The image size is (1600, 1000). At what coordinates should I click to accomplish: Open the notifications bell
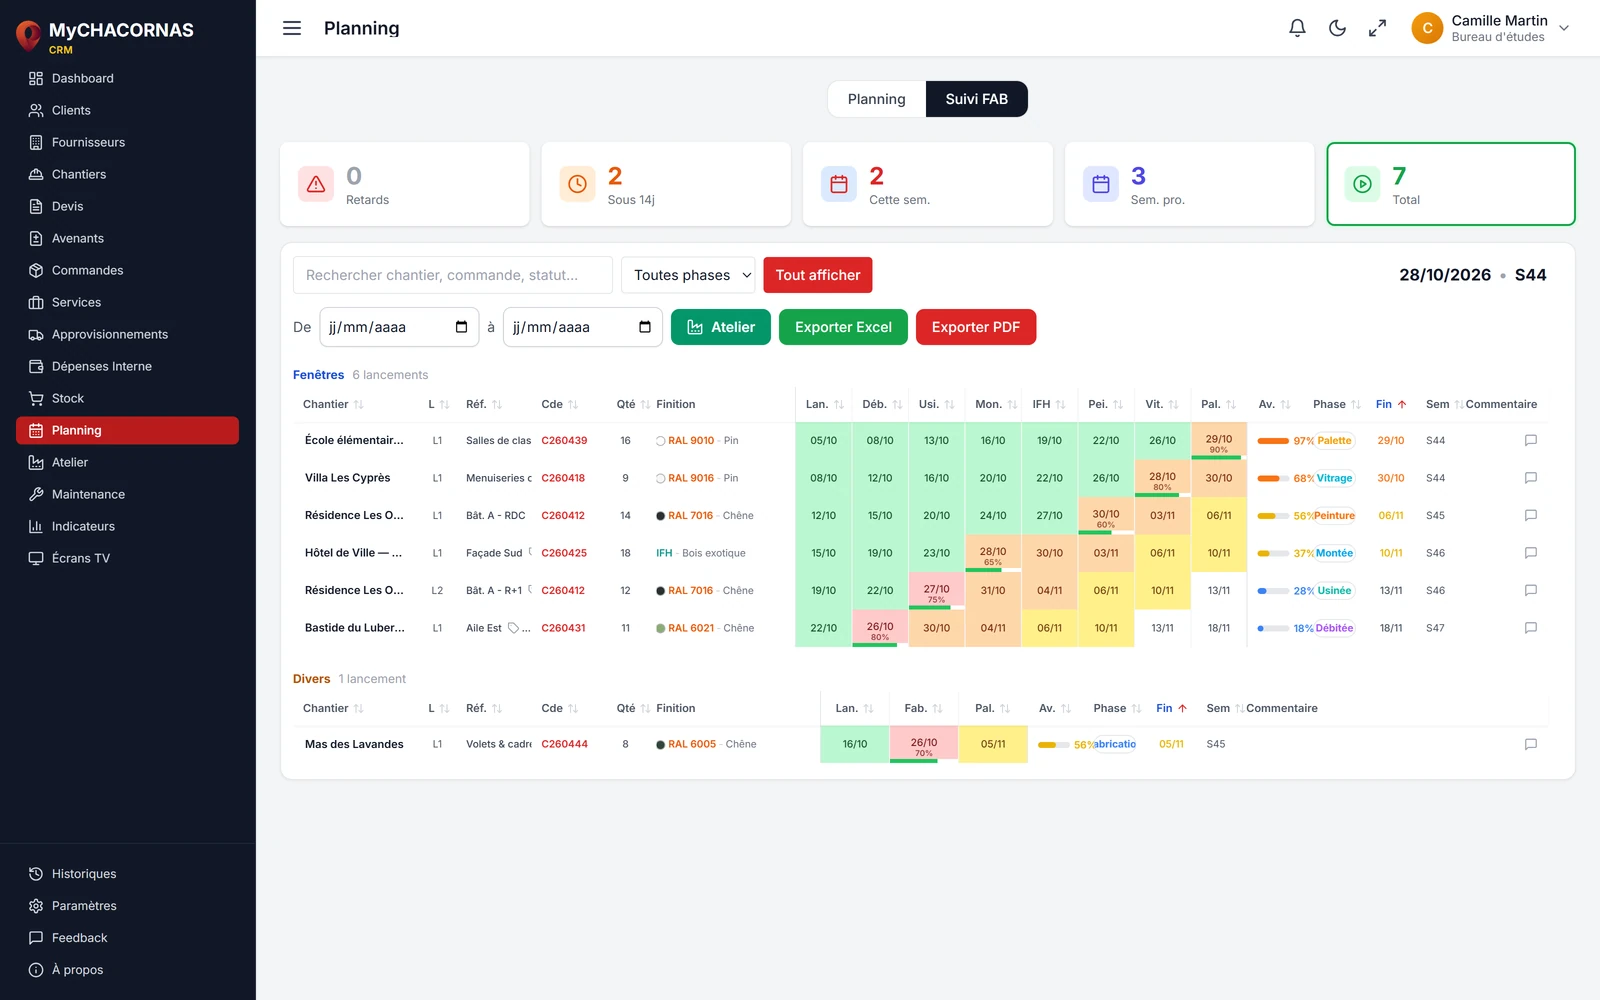click(1297, 28)
